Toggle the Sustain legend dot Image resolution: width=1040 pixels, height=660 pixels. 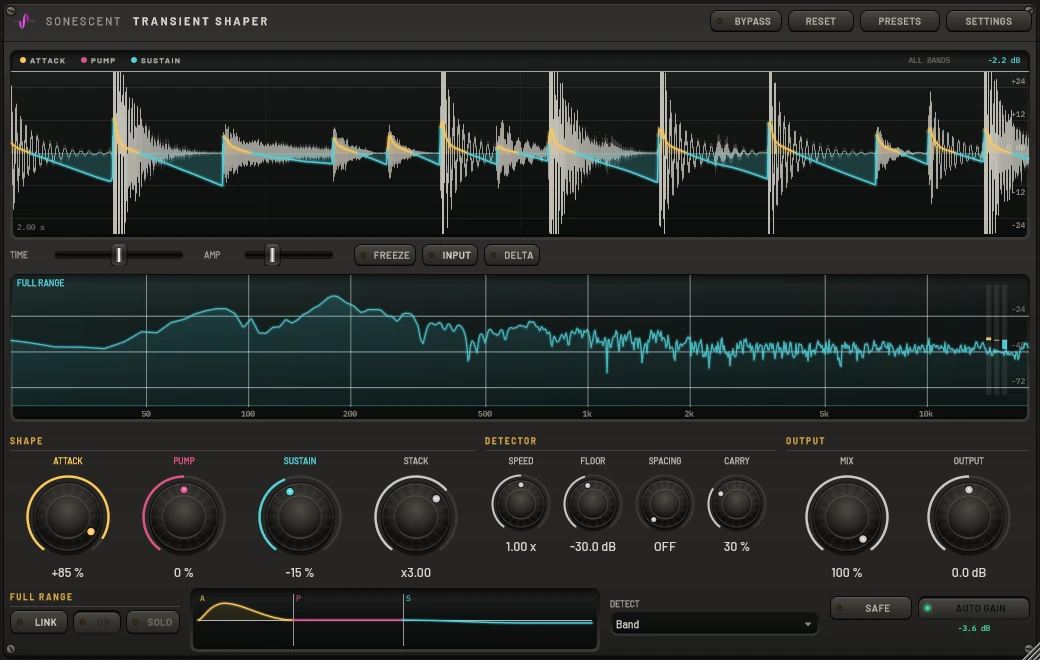point(134,60)
